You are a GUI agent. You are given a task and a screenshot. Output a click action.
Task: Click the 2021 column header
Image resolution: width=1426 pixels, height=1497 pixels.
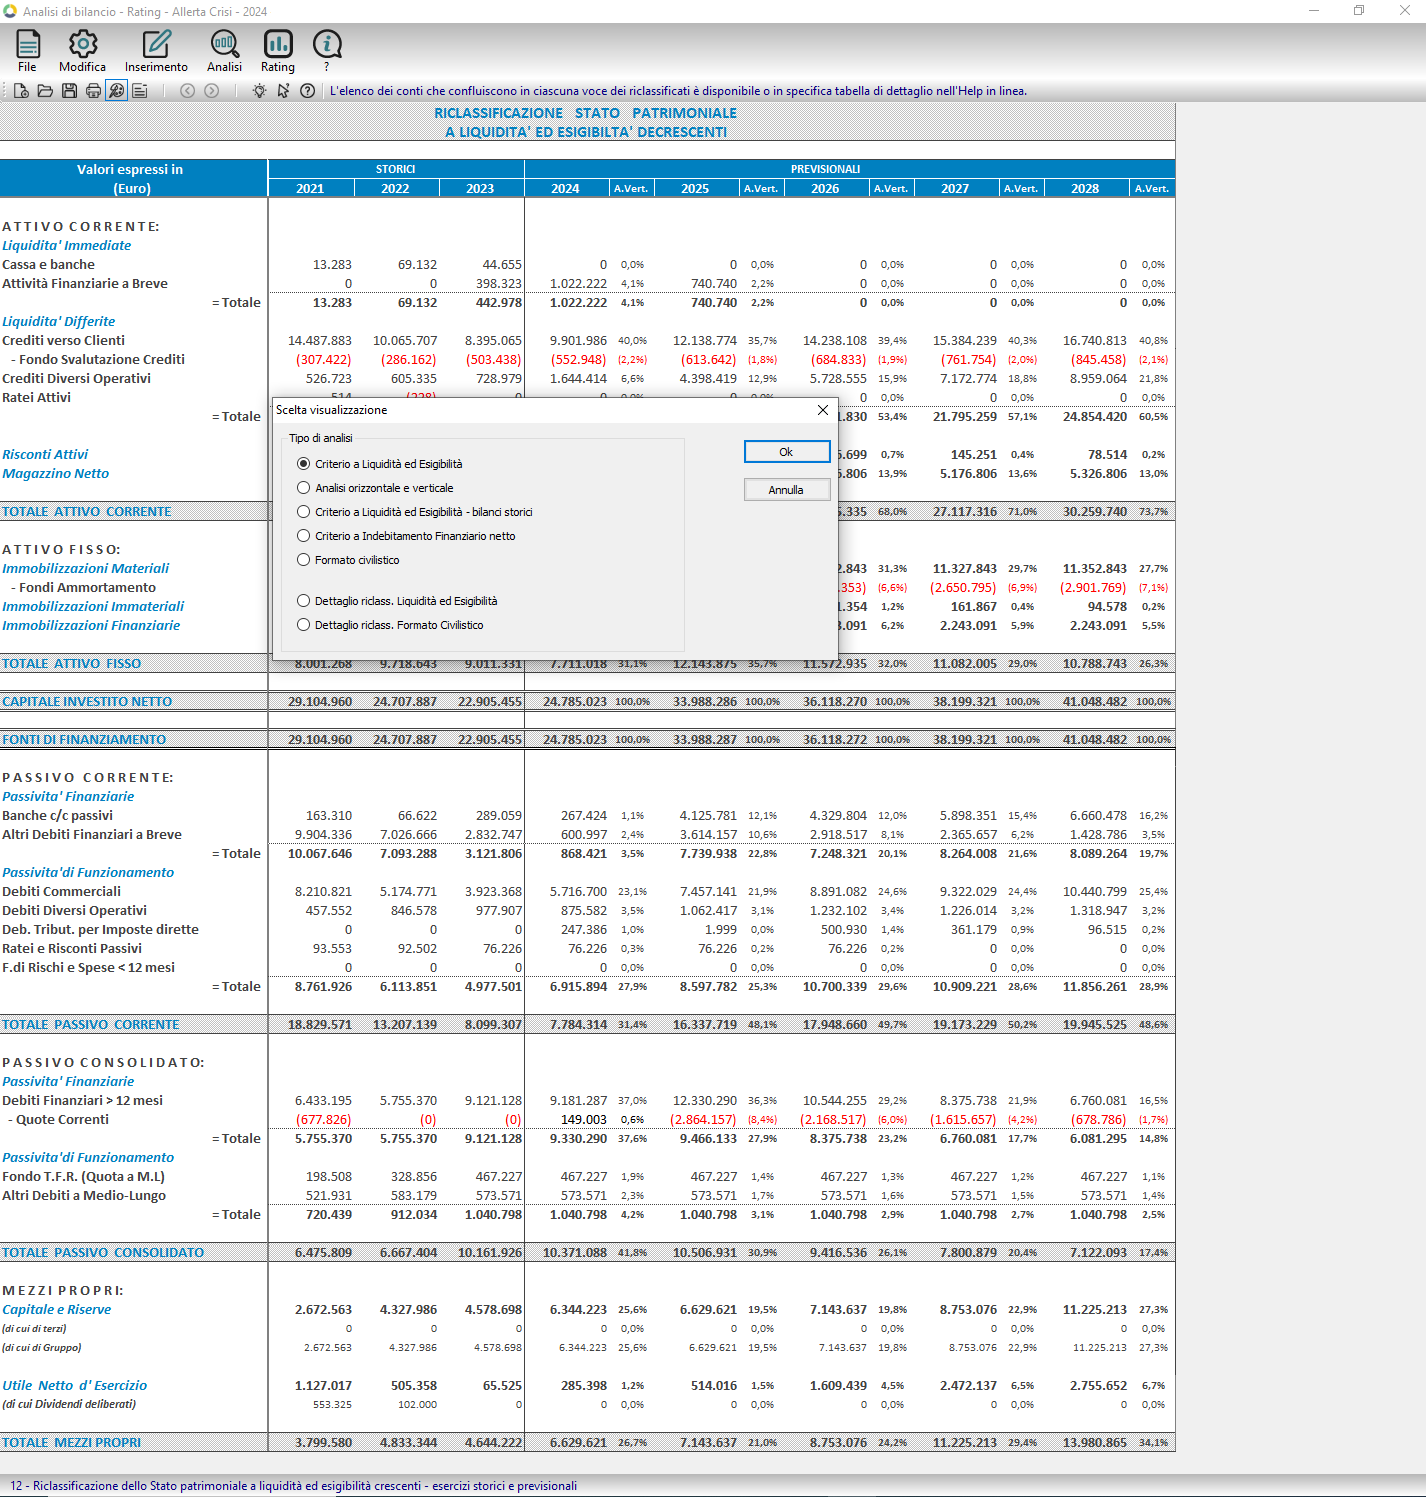click(x=310, y=188)
